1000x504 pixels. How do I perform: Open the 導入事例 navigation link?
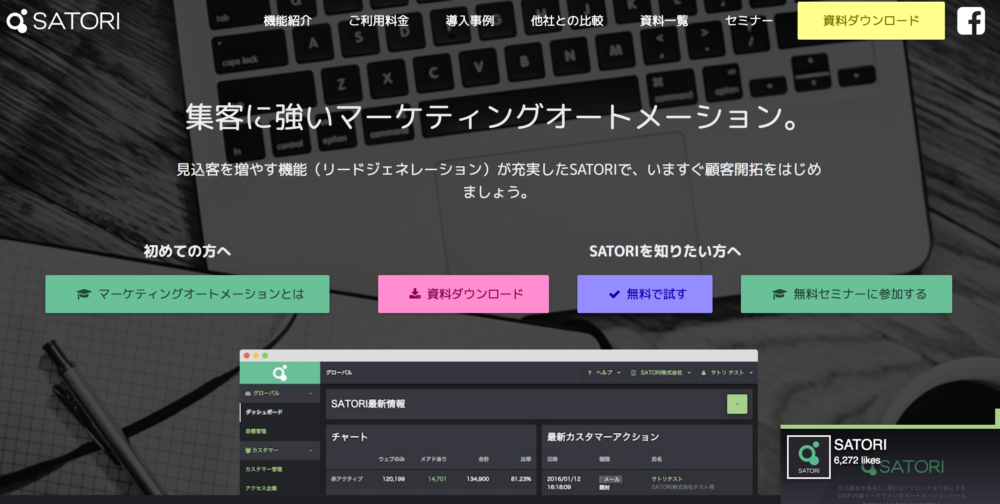(x=470, y=21)
